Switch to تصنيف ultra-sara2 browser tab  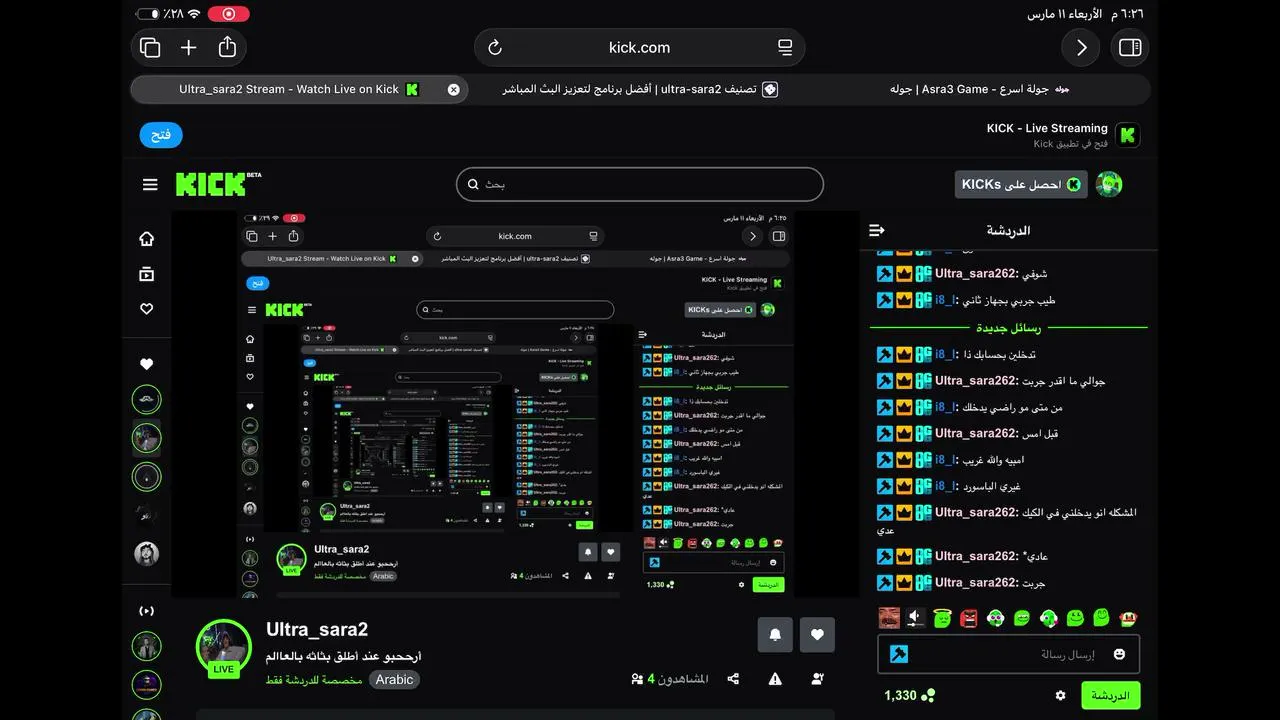(640, 89)
